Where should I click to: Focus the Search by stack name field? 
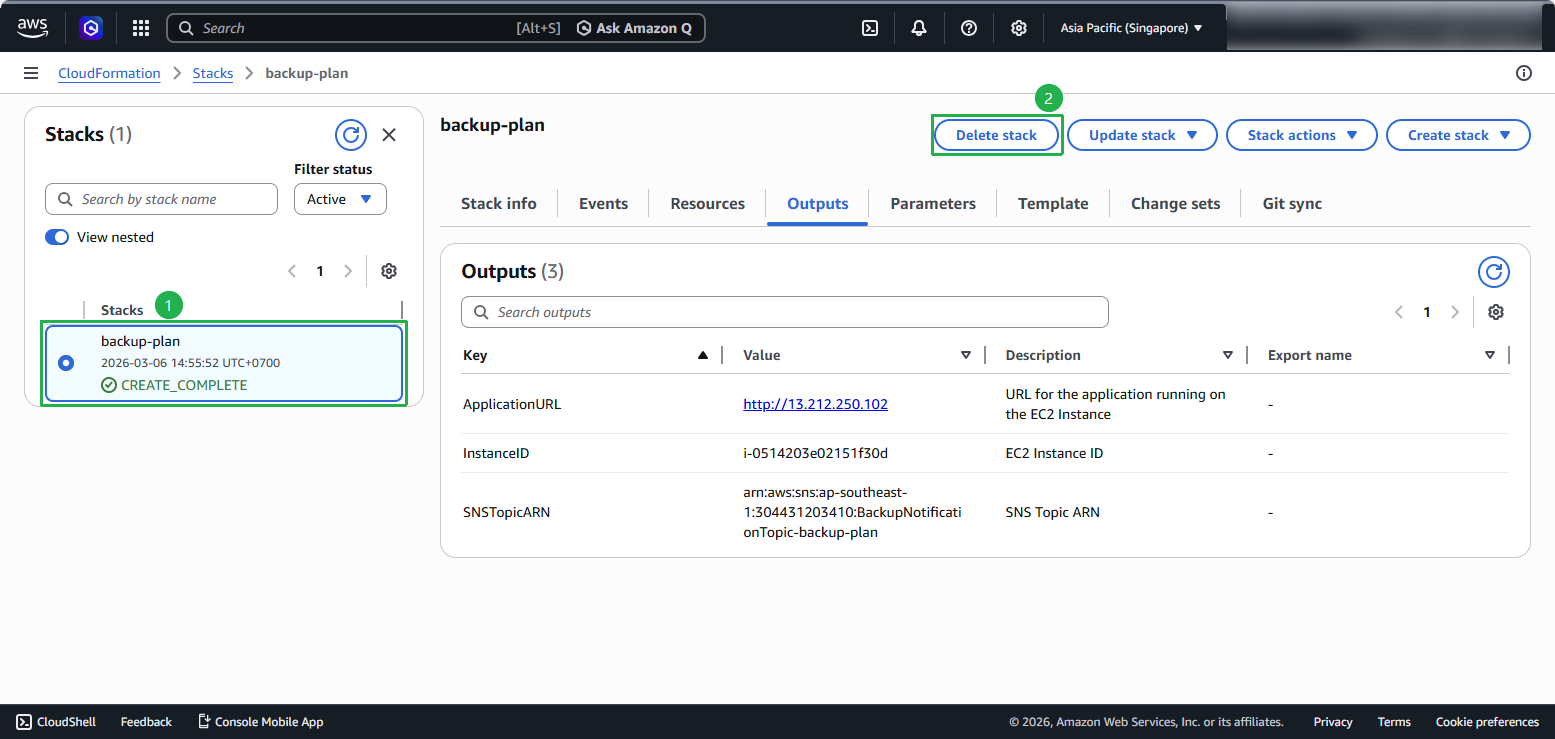[161, 199]
